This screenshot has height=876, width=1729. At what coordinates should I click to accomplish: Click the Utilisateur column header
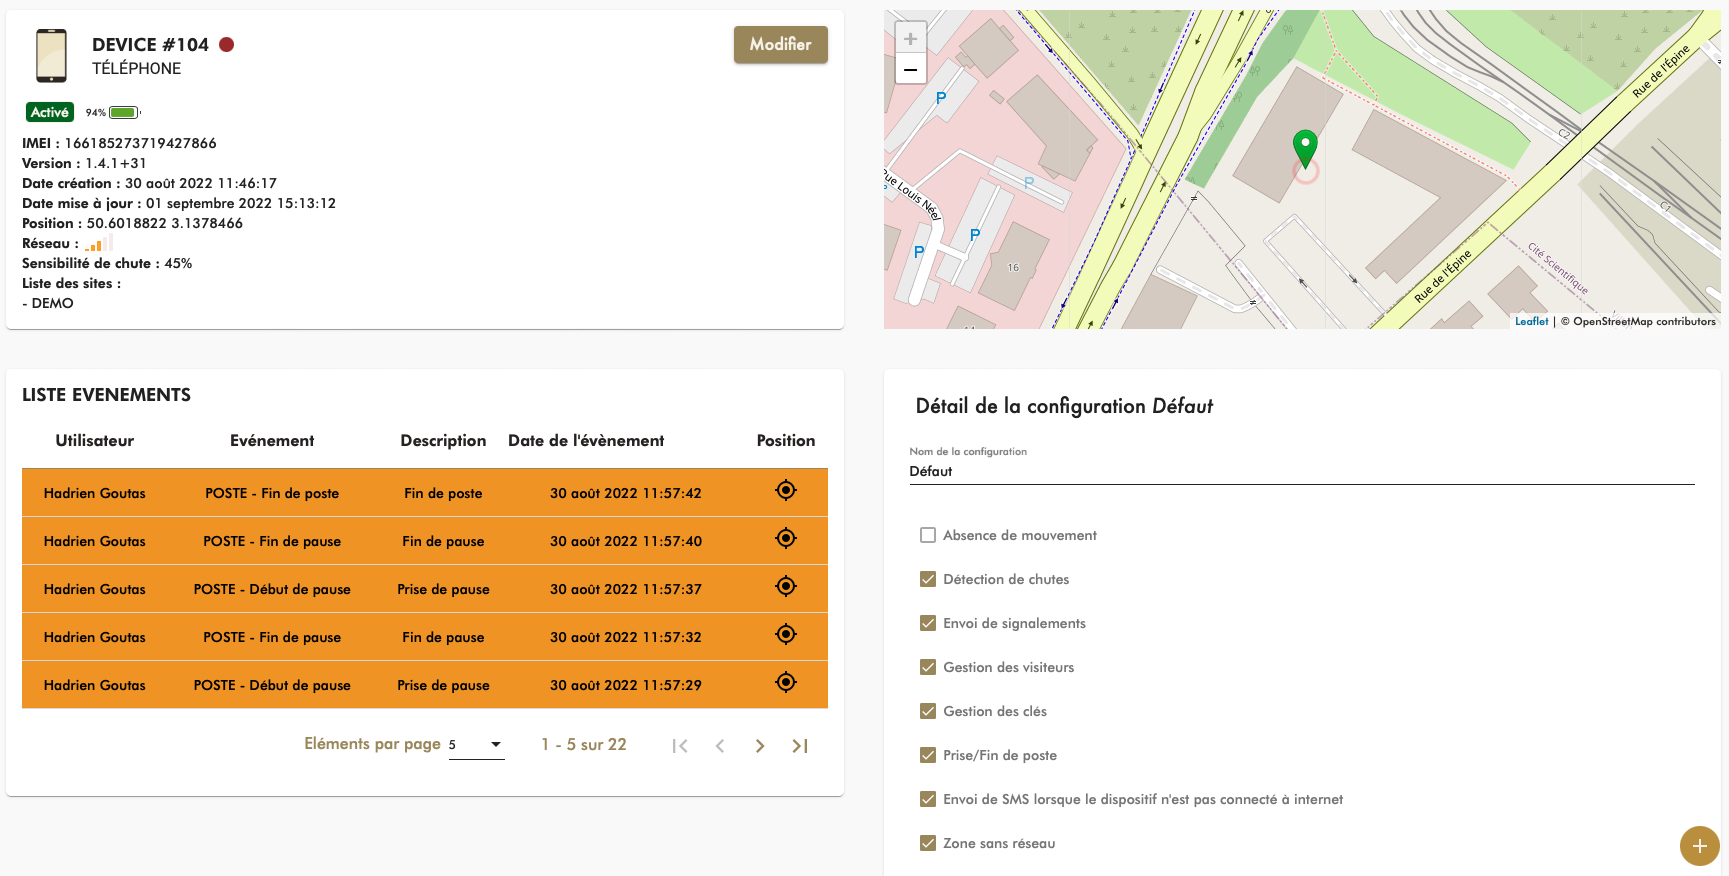[95, 441]
